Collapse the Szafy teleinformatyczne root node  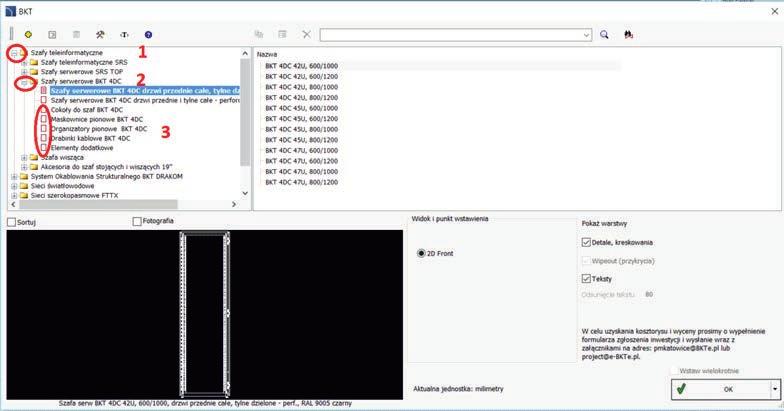click(14, 52)
